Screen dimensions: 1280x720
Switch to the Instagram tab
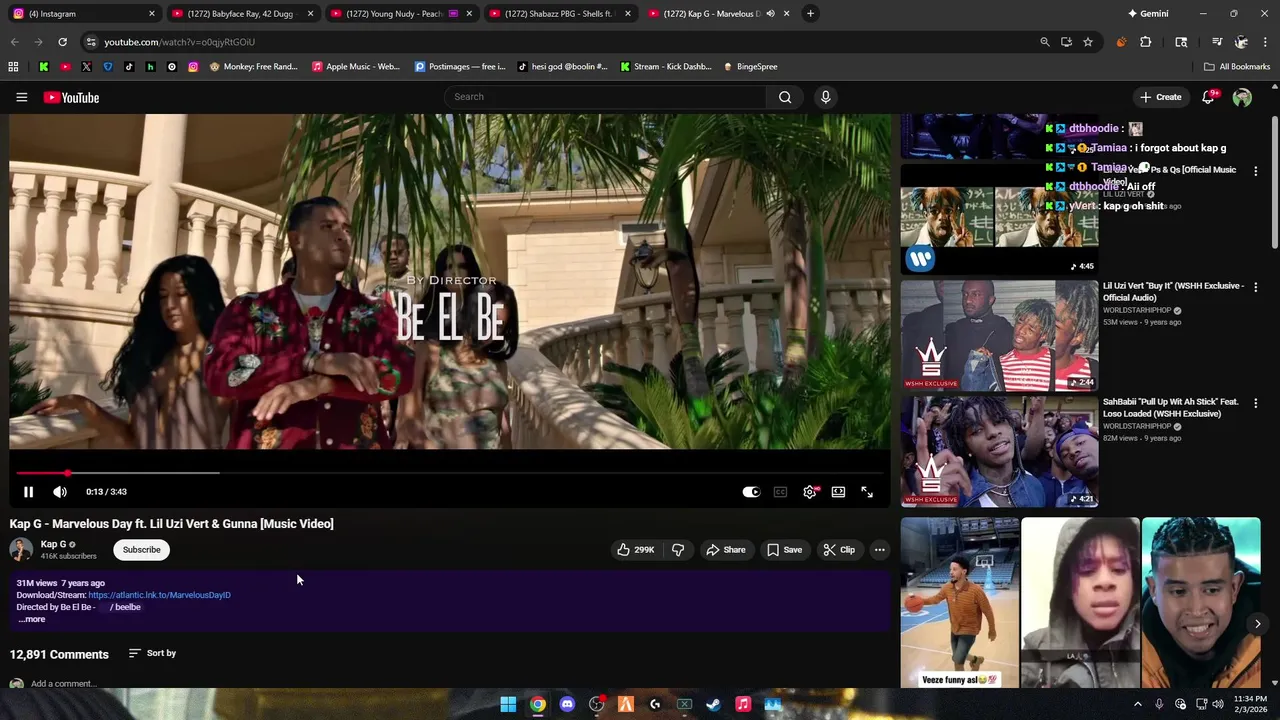click(x=85, y=14)
